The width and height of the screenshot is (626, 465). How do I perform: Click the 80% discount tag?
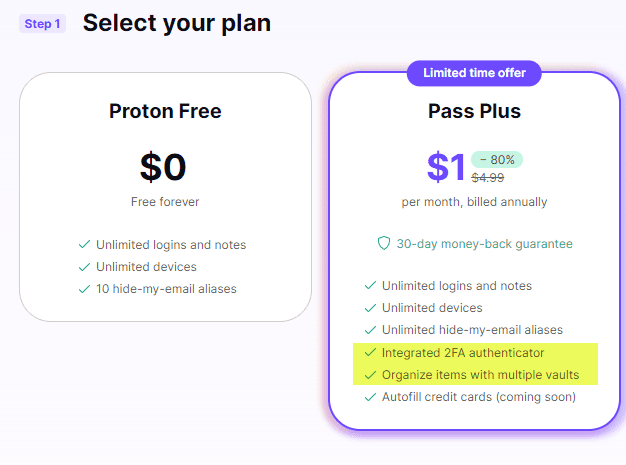point(497,159)
